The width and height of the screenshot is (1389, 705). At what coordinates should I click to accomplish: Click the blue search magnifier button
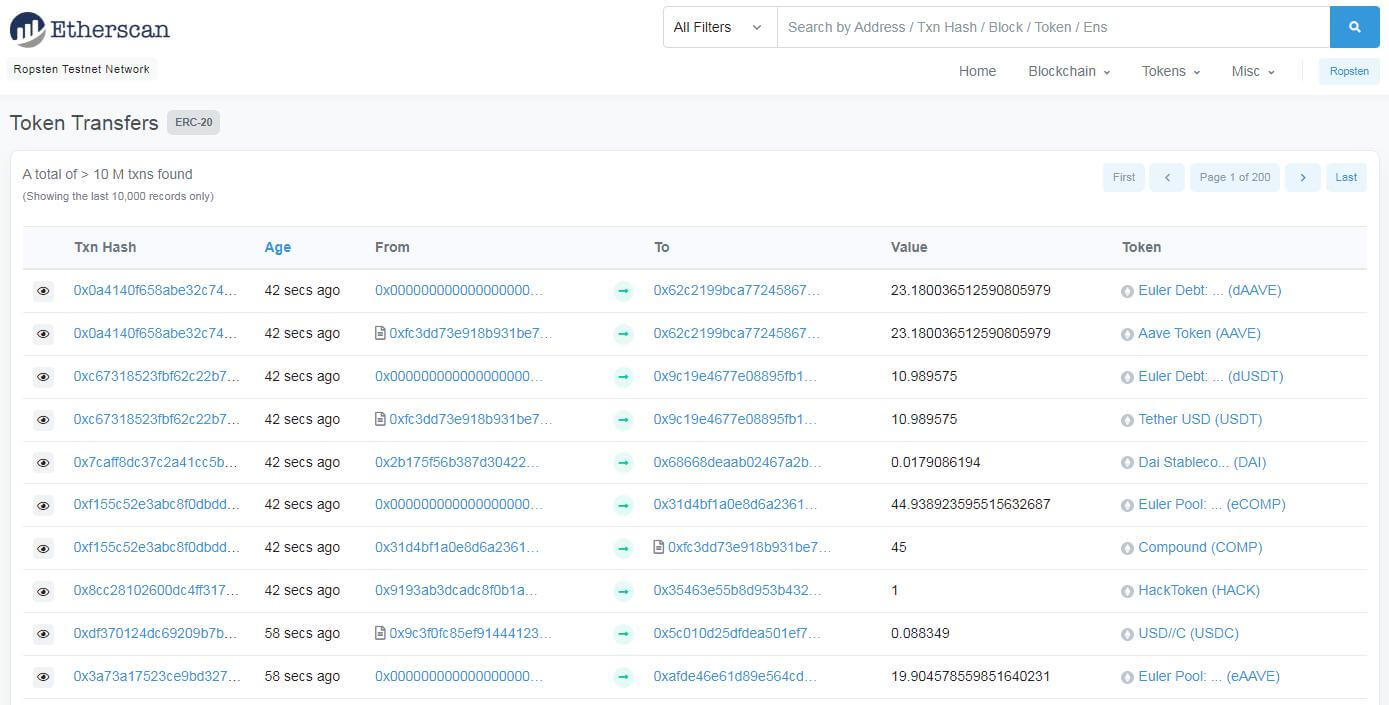click(x=1354, y=27)
